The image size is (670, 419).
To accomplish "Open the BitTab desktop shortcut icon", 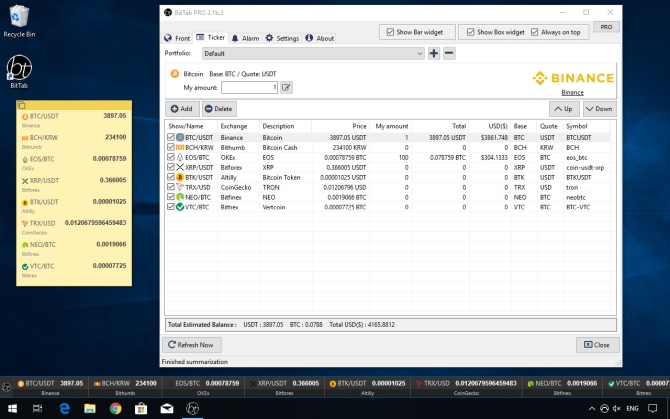I will 19,71.
